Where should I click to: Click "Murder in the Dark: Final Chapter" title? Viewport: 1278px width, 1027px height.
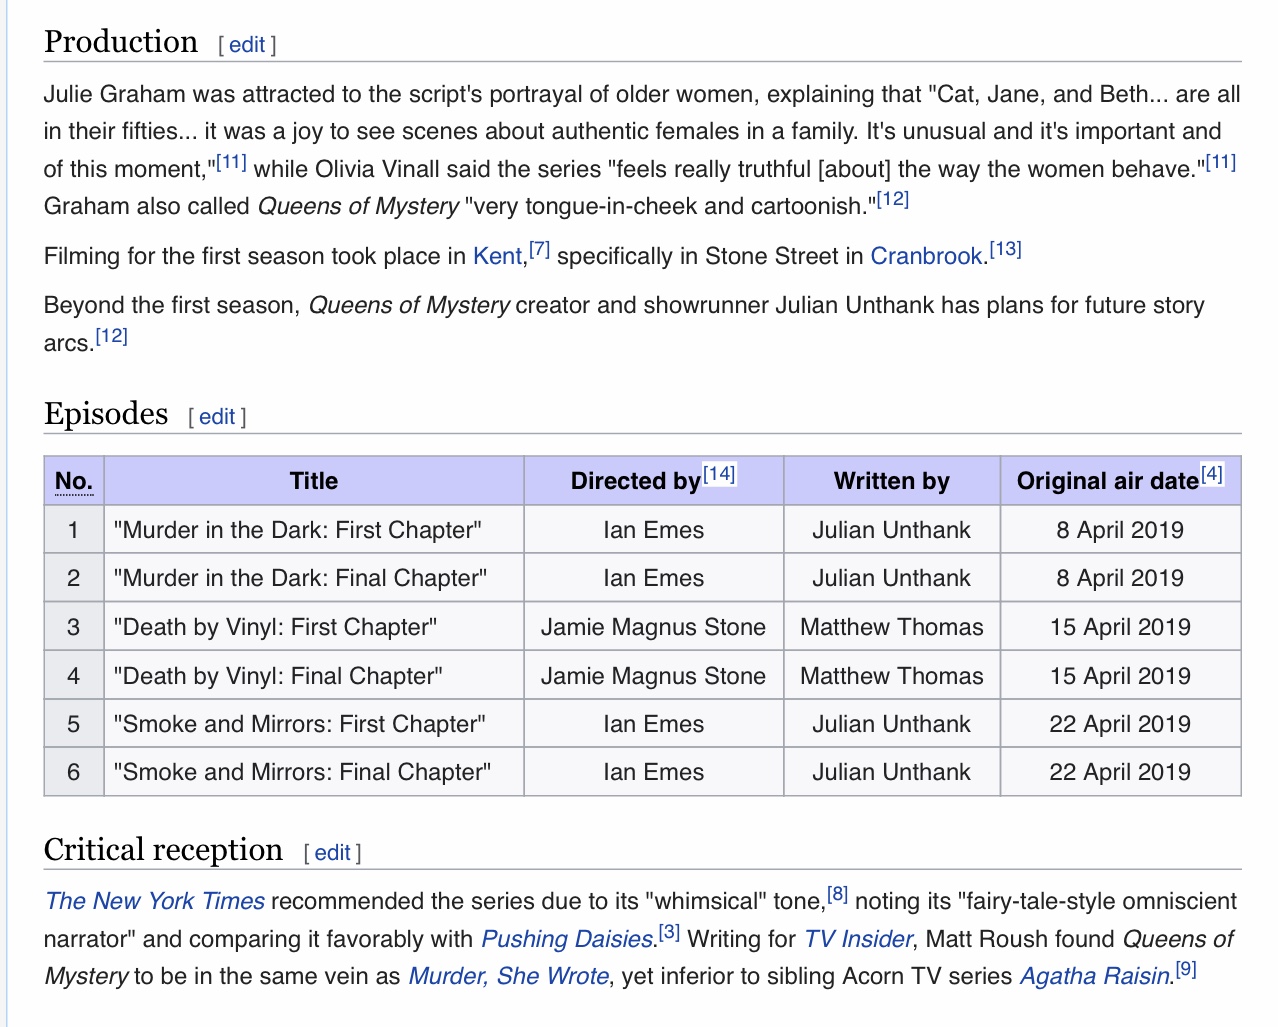tap(301, 578)
